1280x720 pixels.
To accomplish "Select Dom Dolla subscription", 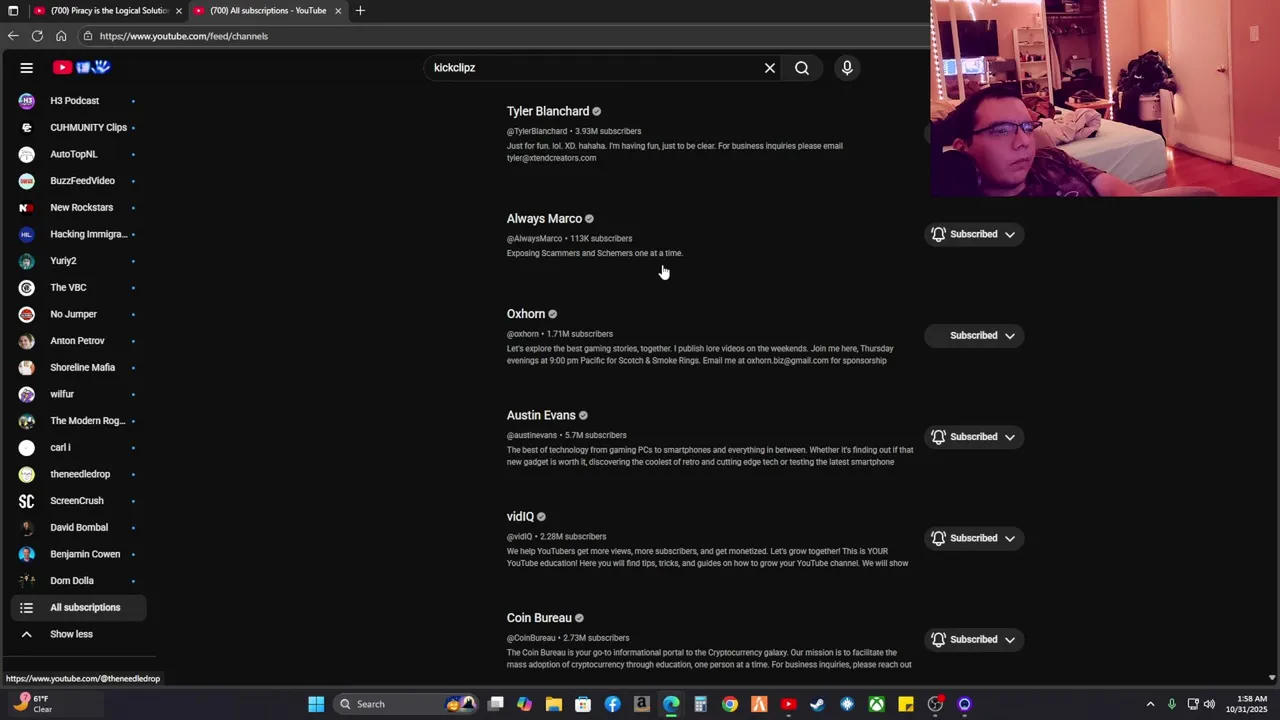I will point(78,581).
